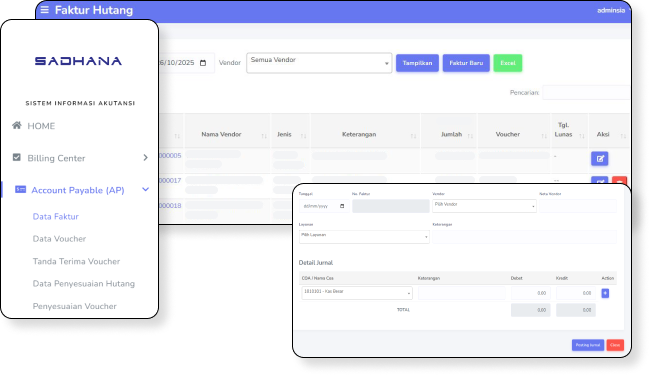The width and height of the screenshot is (653, 379).
Task: Open Data Penyesuaian Hutang menu item
Action: click(x=84, y=284)
